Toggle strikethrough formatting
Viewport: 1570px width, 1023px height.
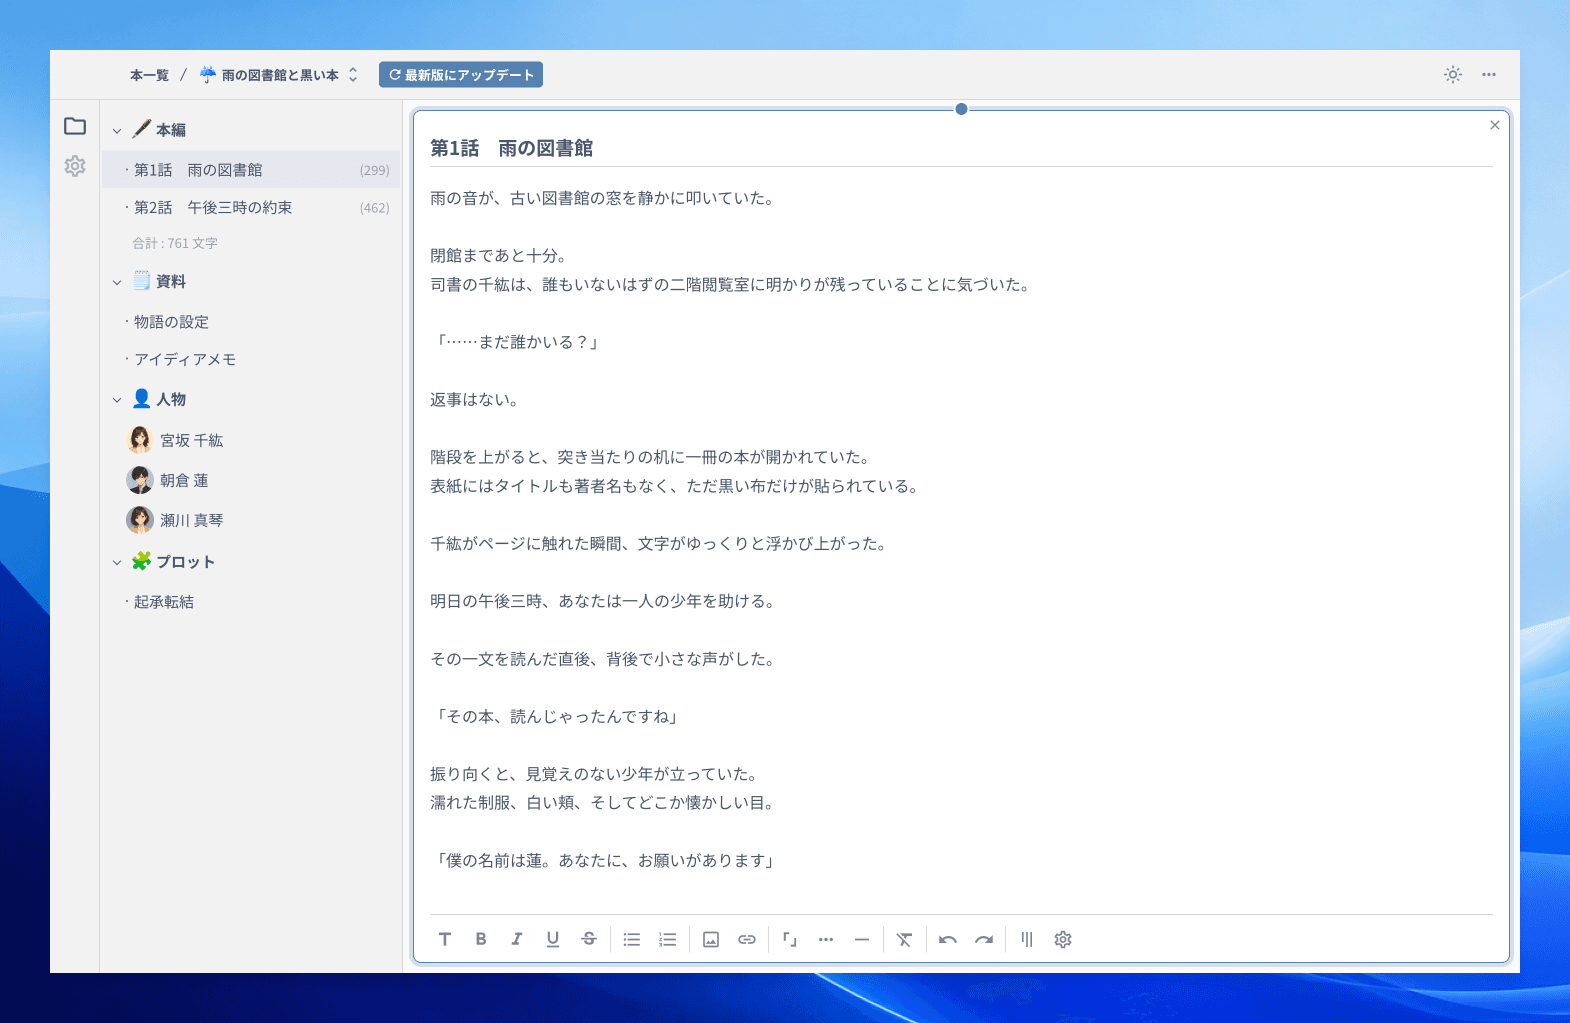pyautogui.click(x=589, y=939)
